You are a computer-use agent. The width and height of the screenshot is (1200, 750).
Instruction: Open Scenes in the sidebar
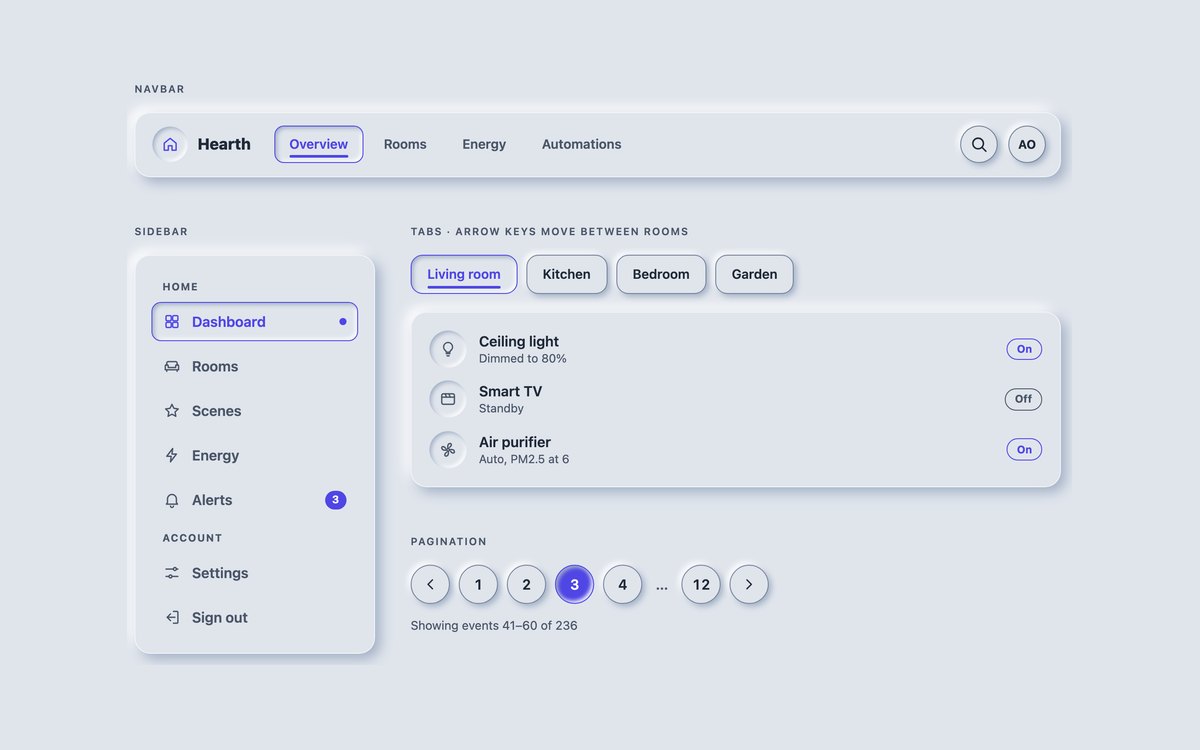[255, 411]
